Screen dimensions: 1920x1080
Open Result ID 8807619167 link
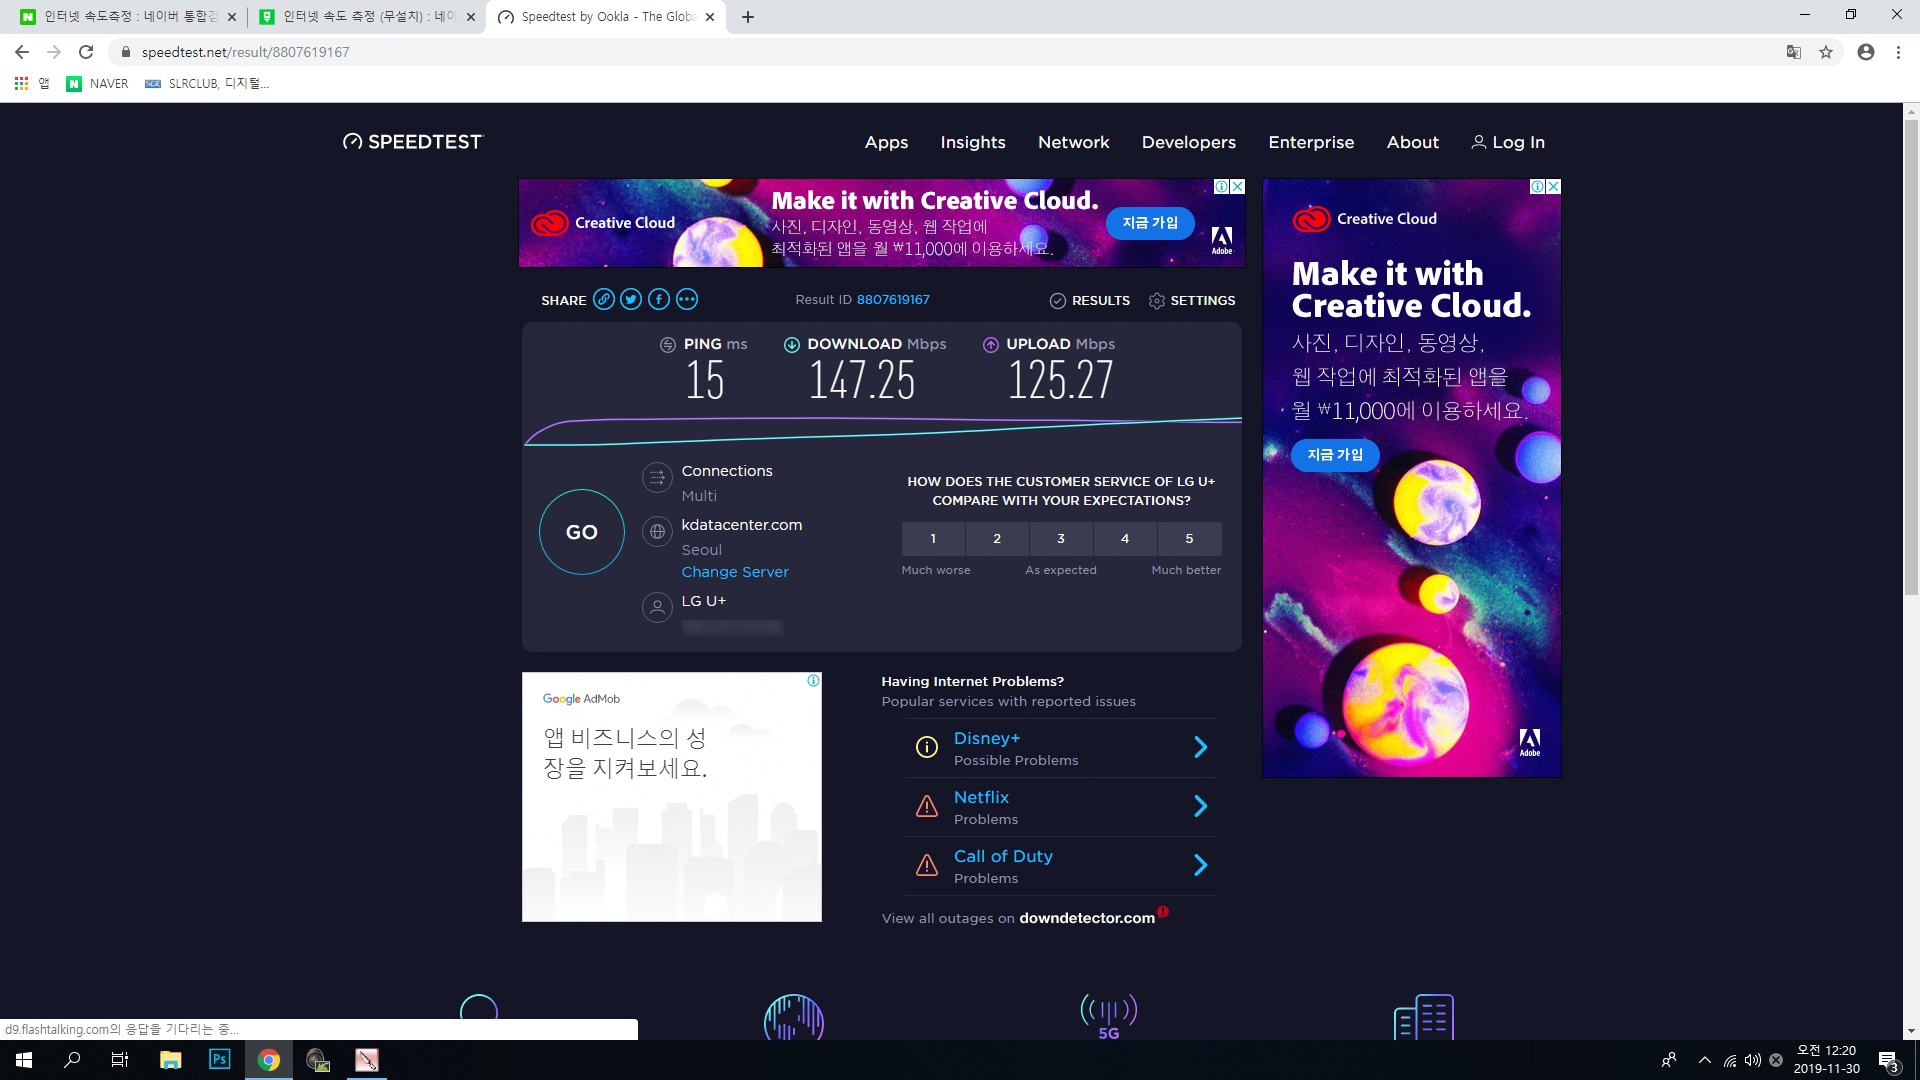tap(893, 300)
